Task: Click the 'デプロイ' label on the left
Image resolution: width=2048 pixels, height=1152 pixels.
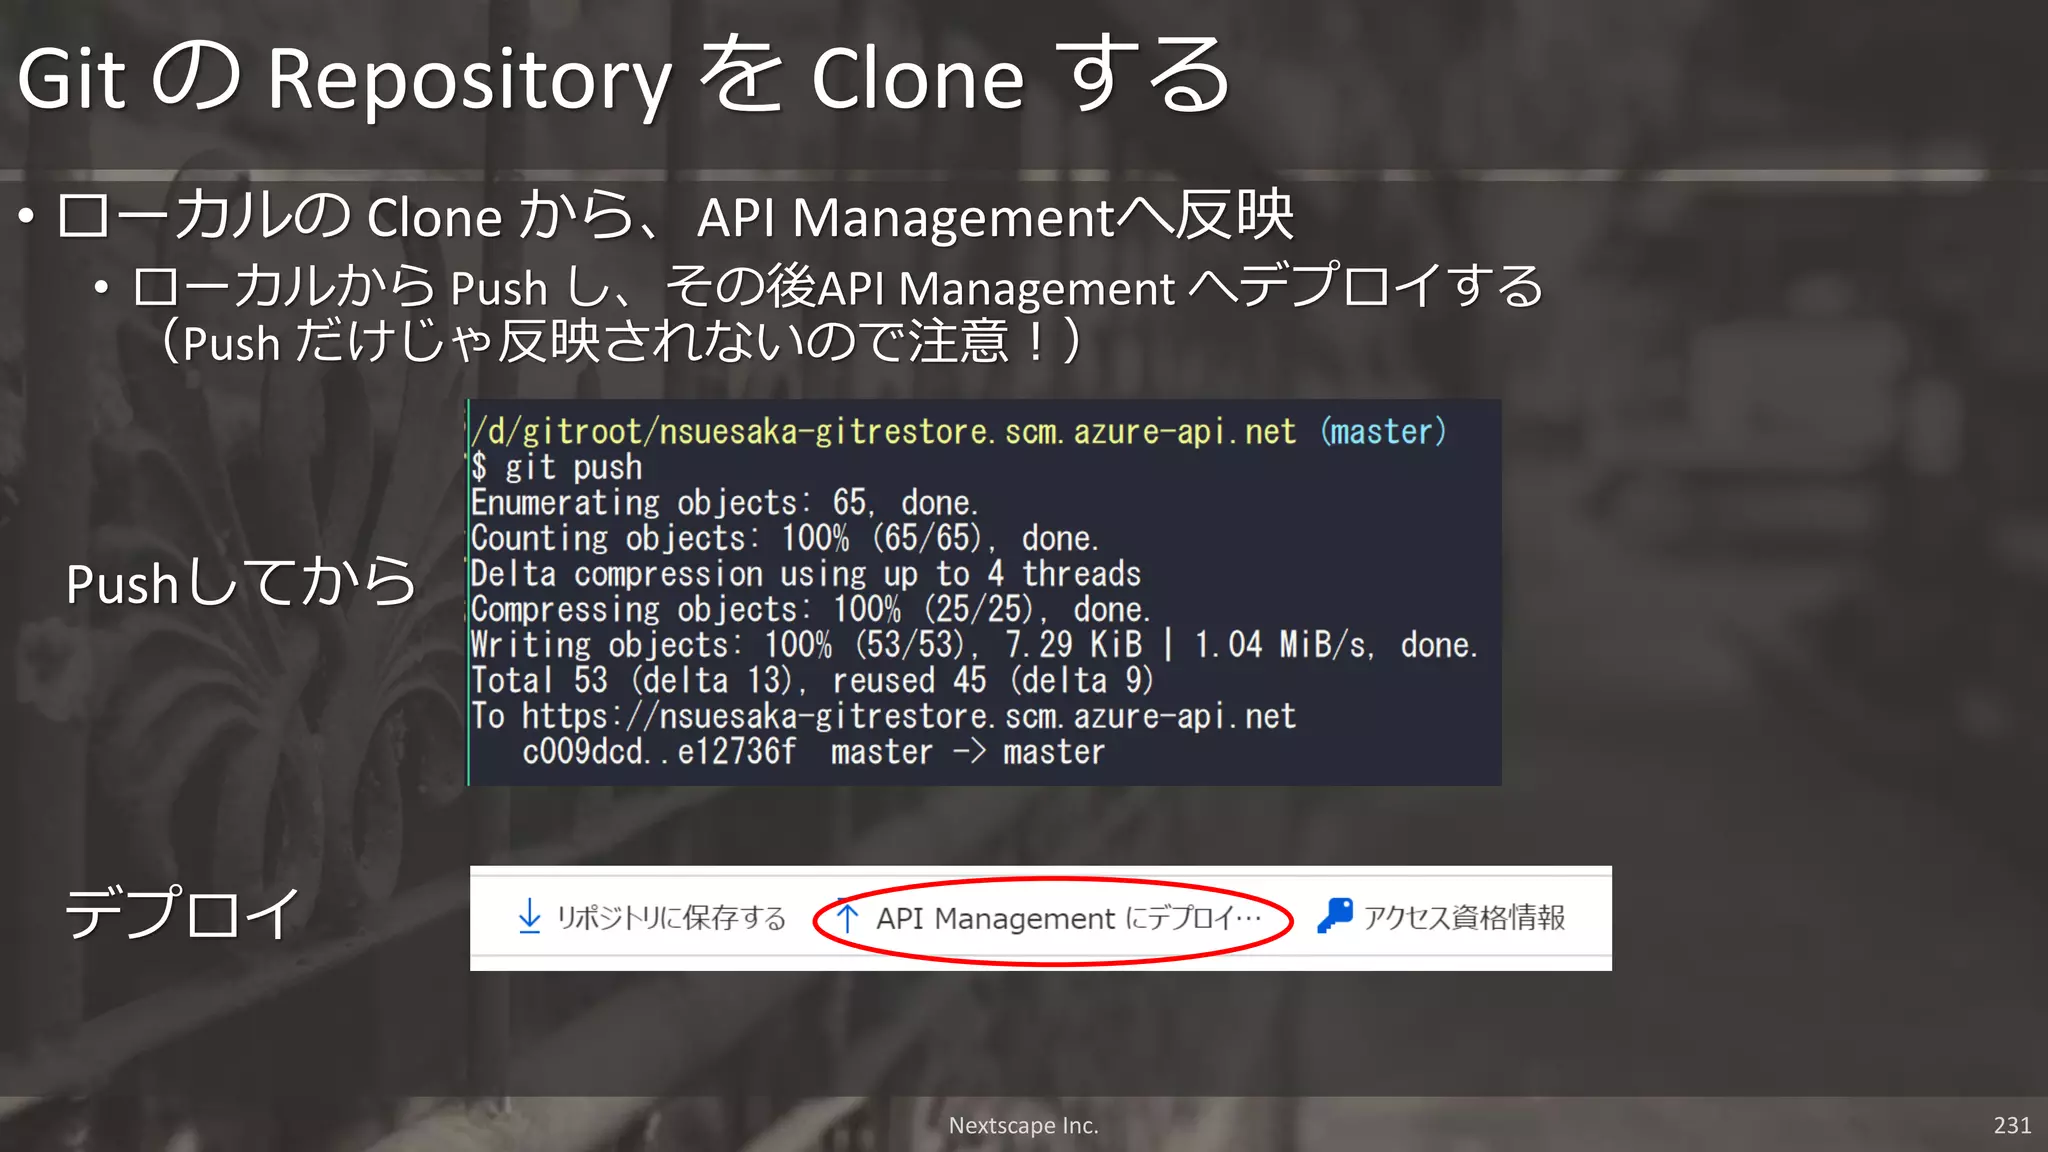Action: 182,913
